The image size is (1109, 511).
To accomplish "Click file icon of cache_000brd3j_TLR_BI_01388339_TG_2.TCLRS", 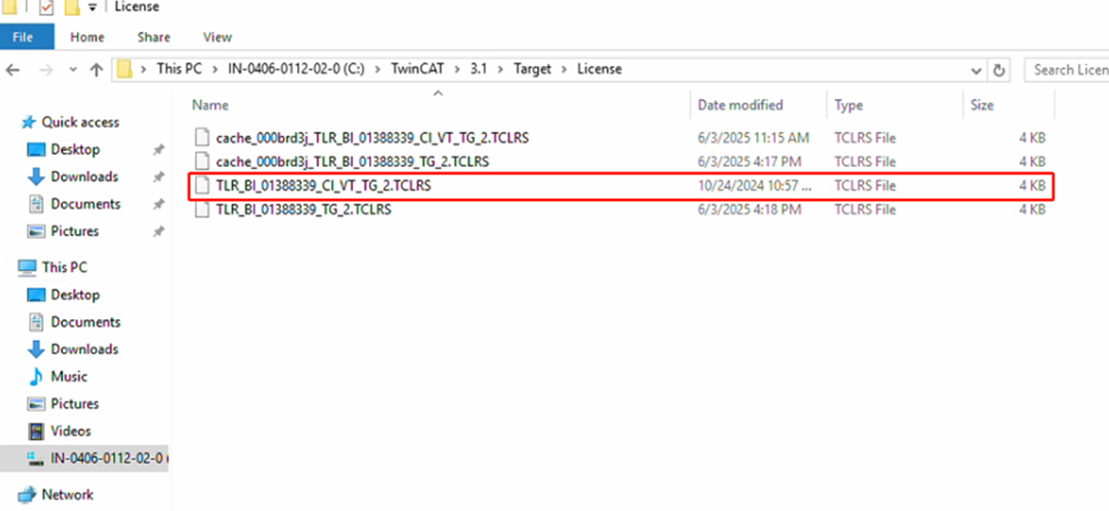I will click(202, 162).
